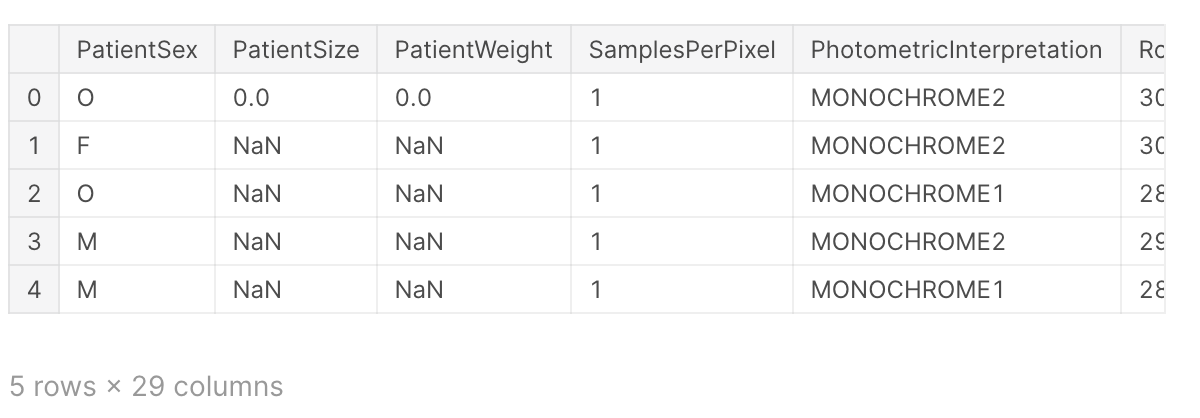Image resolution: width=1200 pixels, height=418 pixels.
Task: Click PatientSex value F in row 1
Action: pyautogui.click(x=84, y=146)
